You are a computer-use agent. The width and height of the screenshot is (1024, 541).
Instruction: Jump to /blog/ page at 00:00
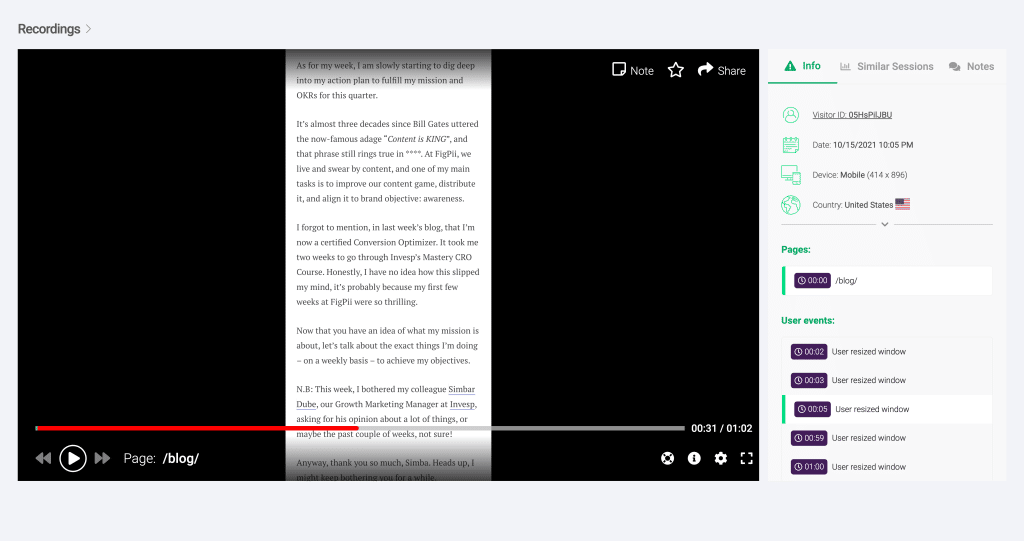(x=887, y=281)
